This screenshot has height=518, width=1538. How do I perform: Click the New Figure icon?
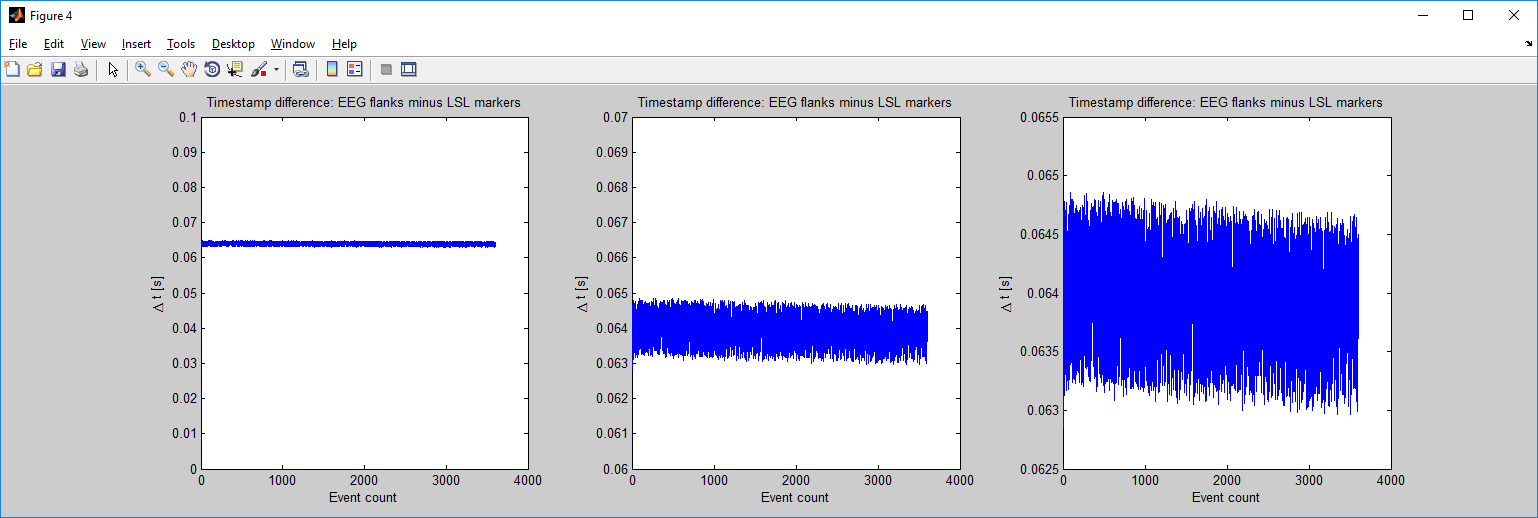(x=12, y=70)
